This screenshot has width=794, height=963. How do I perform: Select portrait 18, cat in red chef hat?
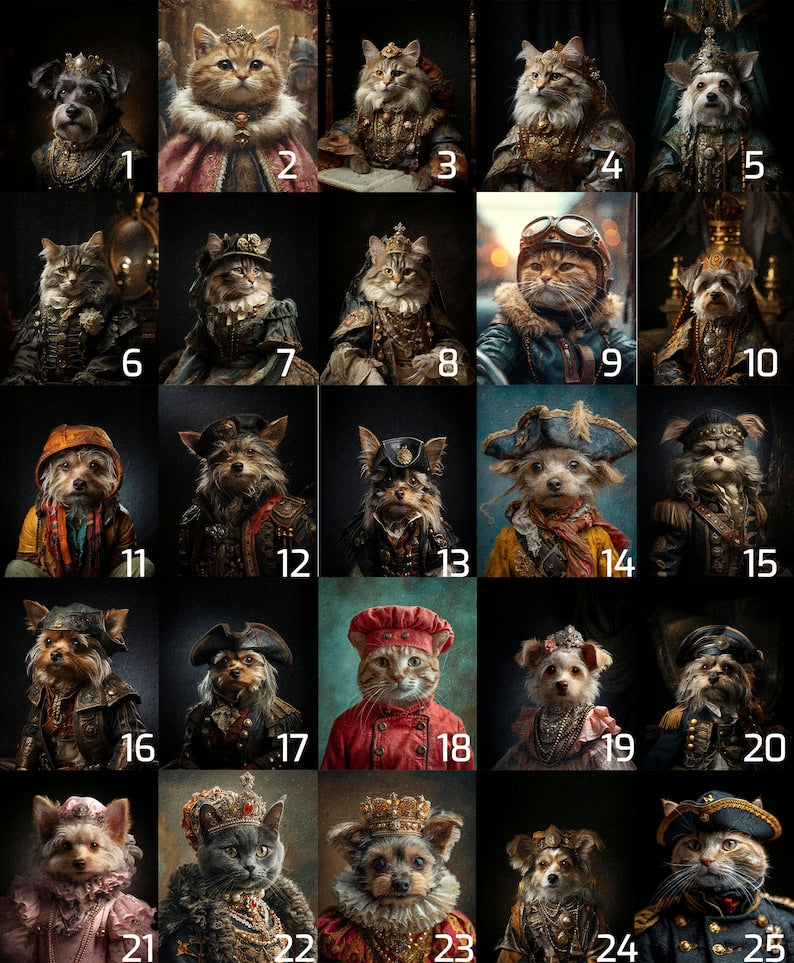click(398, 674)
